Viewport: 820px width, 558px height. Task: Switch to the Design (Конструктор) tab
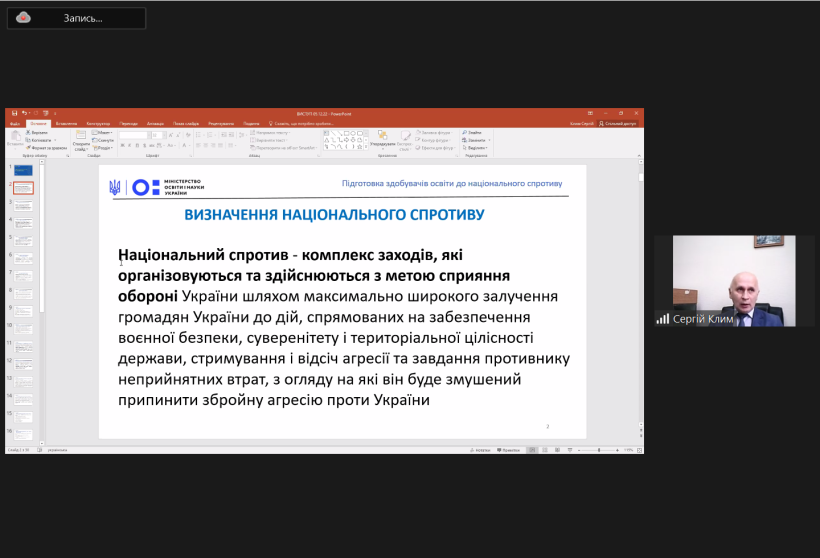[98, 124]
